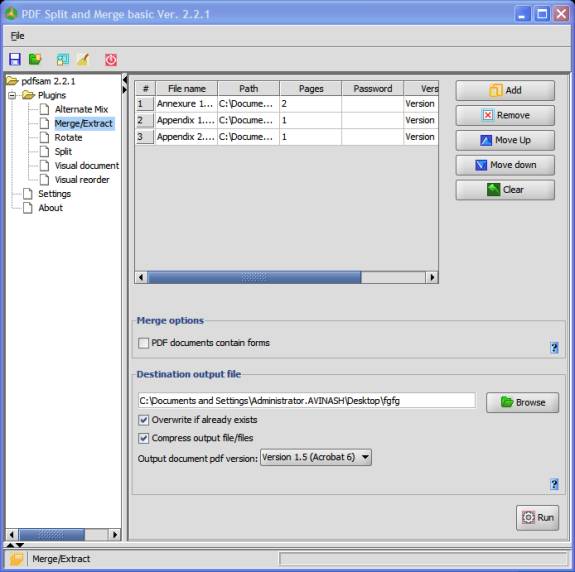This screenshot has width=575, height=572.
Task: Click the help icon in Destination output file
Action: coord(554,484)
